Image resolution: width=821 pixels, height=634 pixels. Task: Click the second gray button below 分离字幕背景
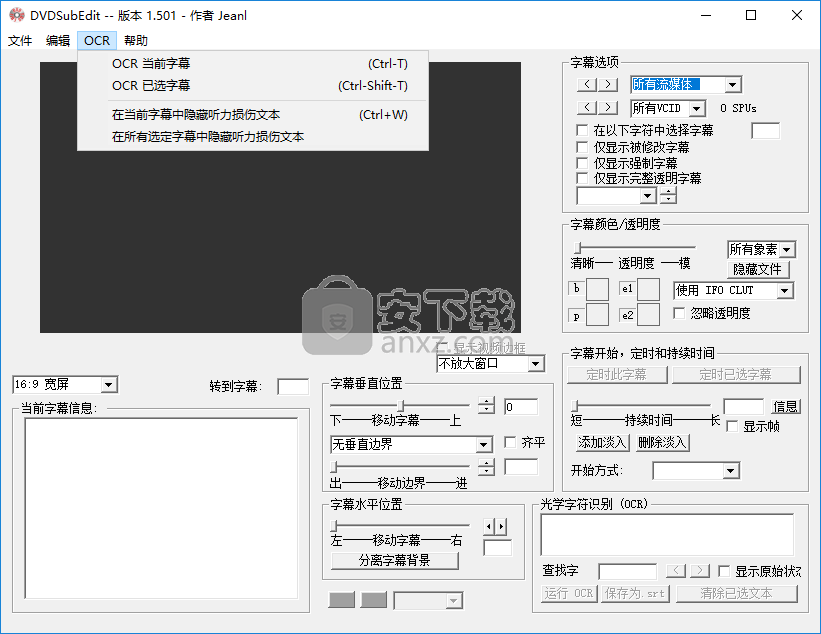374,600
